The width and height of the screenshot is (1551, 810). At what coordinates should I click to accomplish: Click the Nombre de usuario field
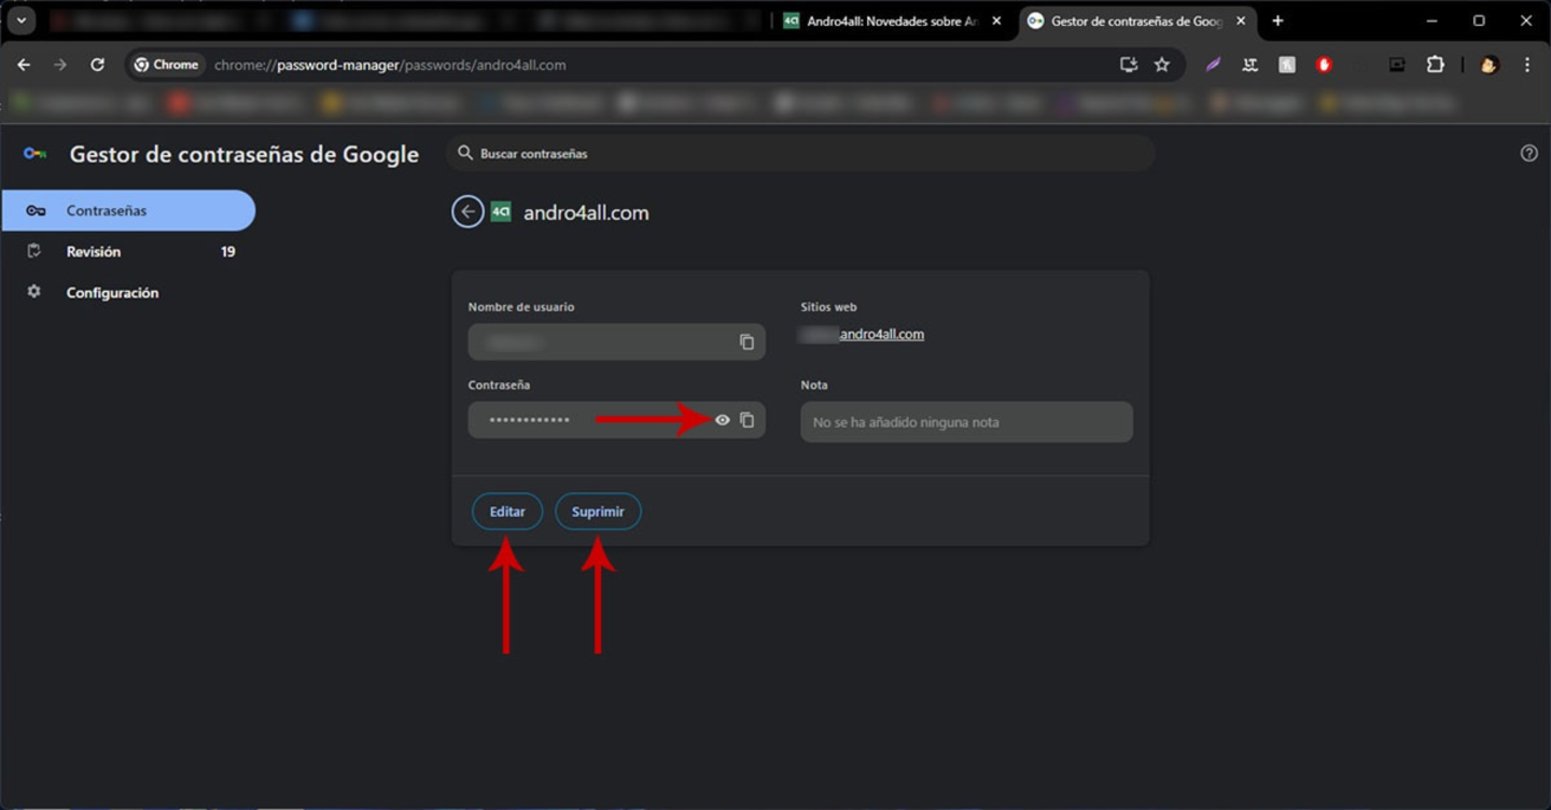pos(616,342)
